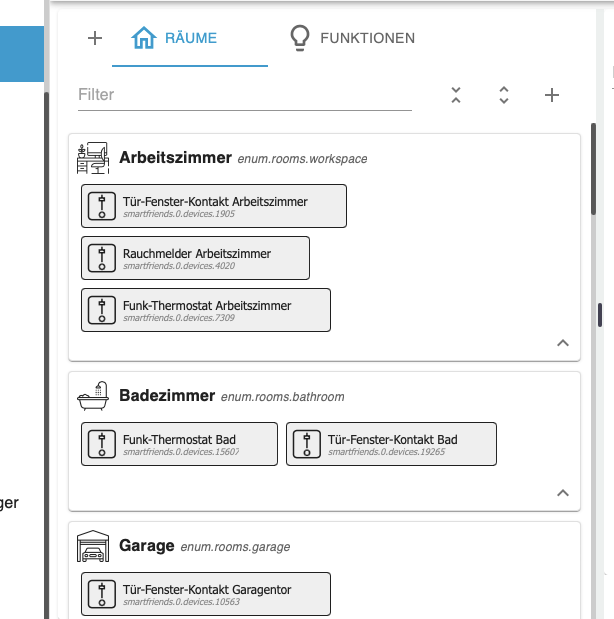Click the house icon on Räume tab

[x=144, y=38]
